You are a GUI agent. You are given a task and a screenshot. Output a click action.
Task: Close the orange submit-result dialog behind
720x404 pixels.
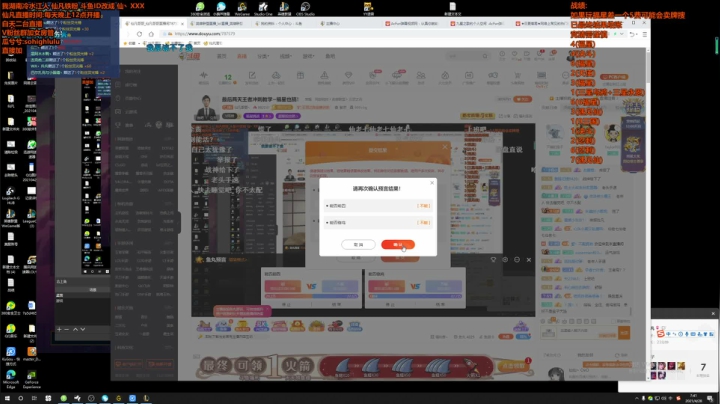point(444,147)
